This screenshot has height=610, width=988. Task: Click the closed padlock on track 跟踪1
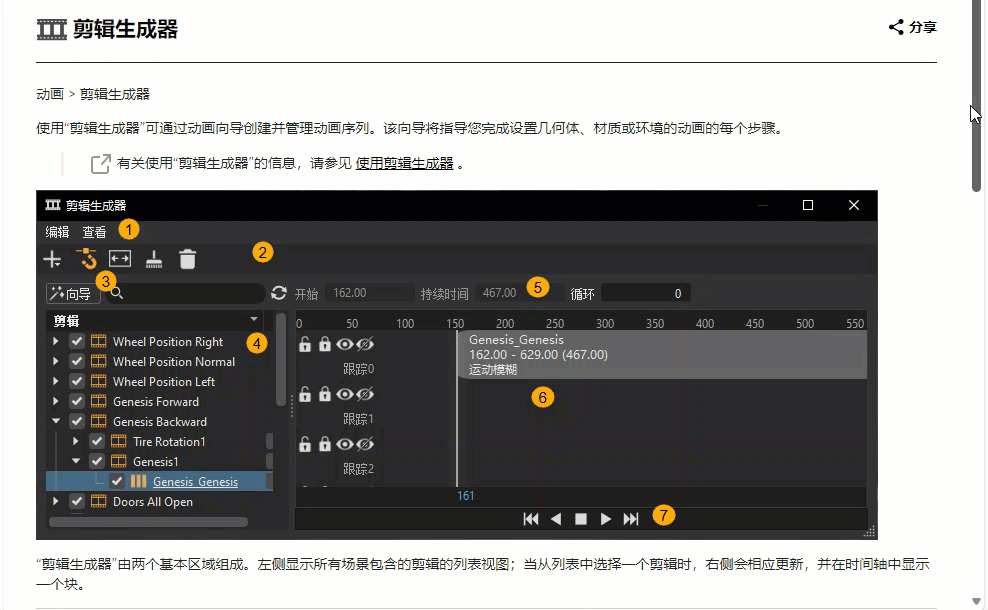click(325, 394)
